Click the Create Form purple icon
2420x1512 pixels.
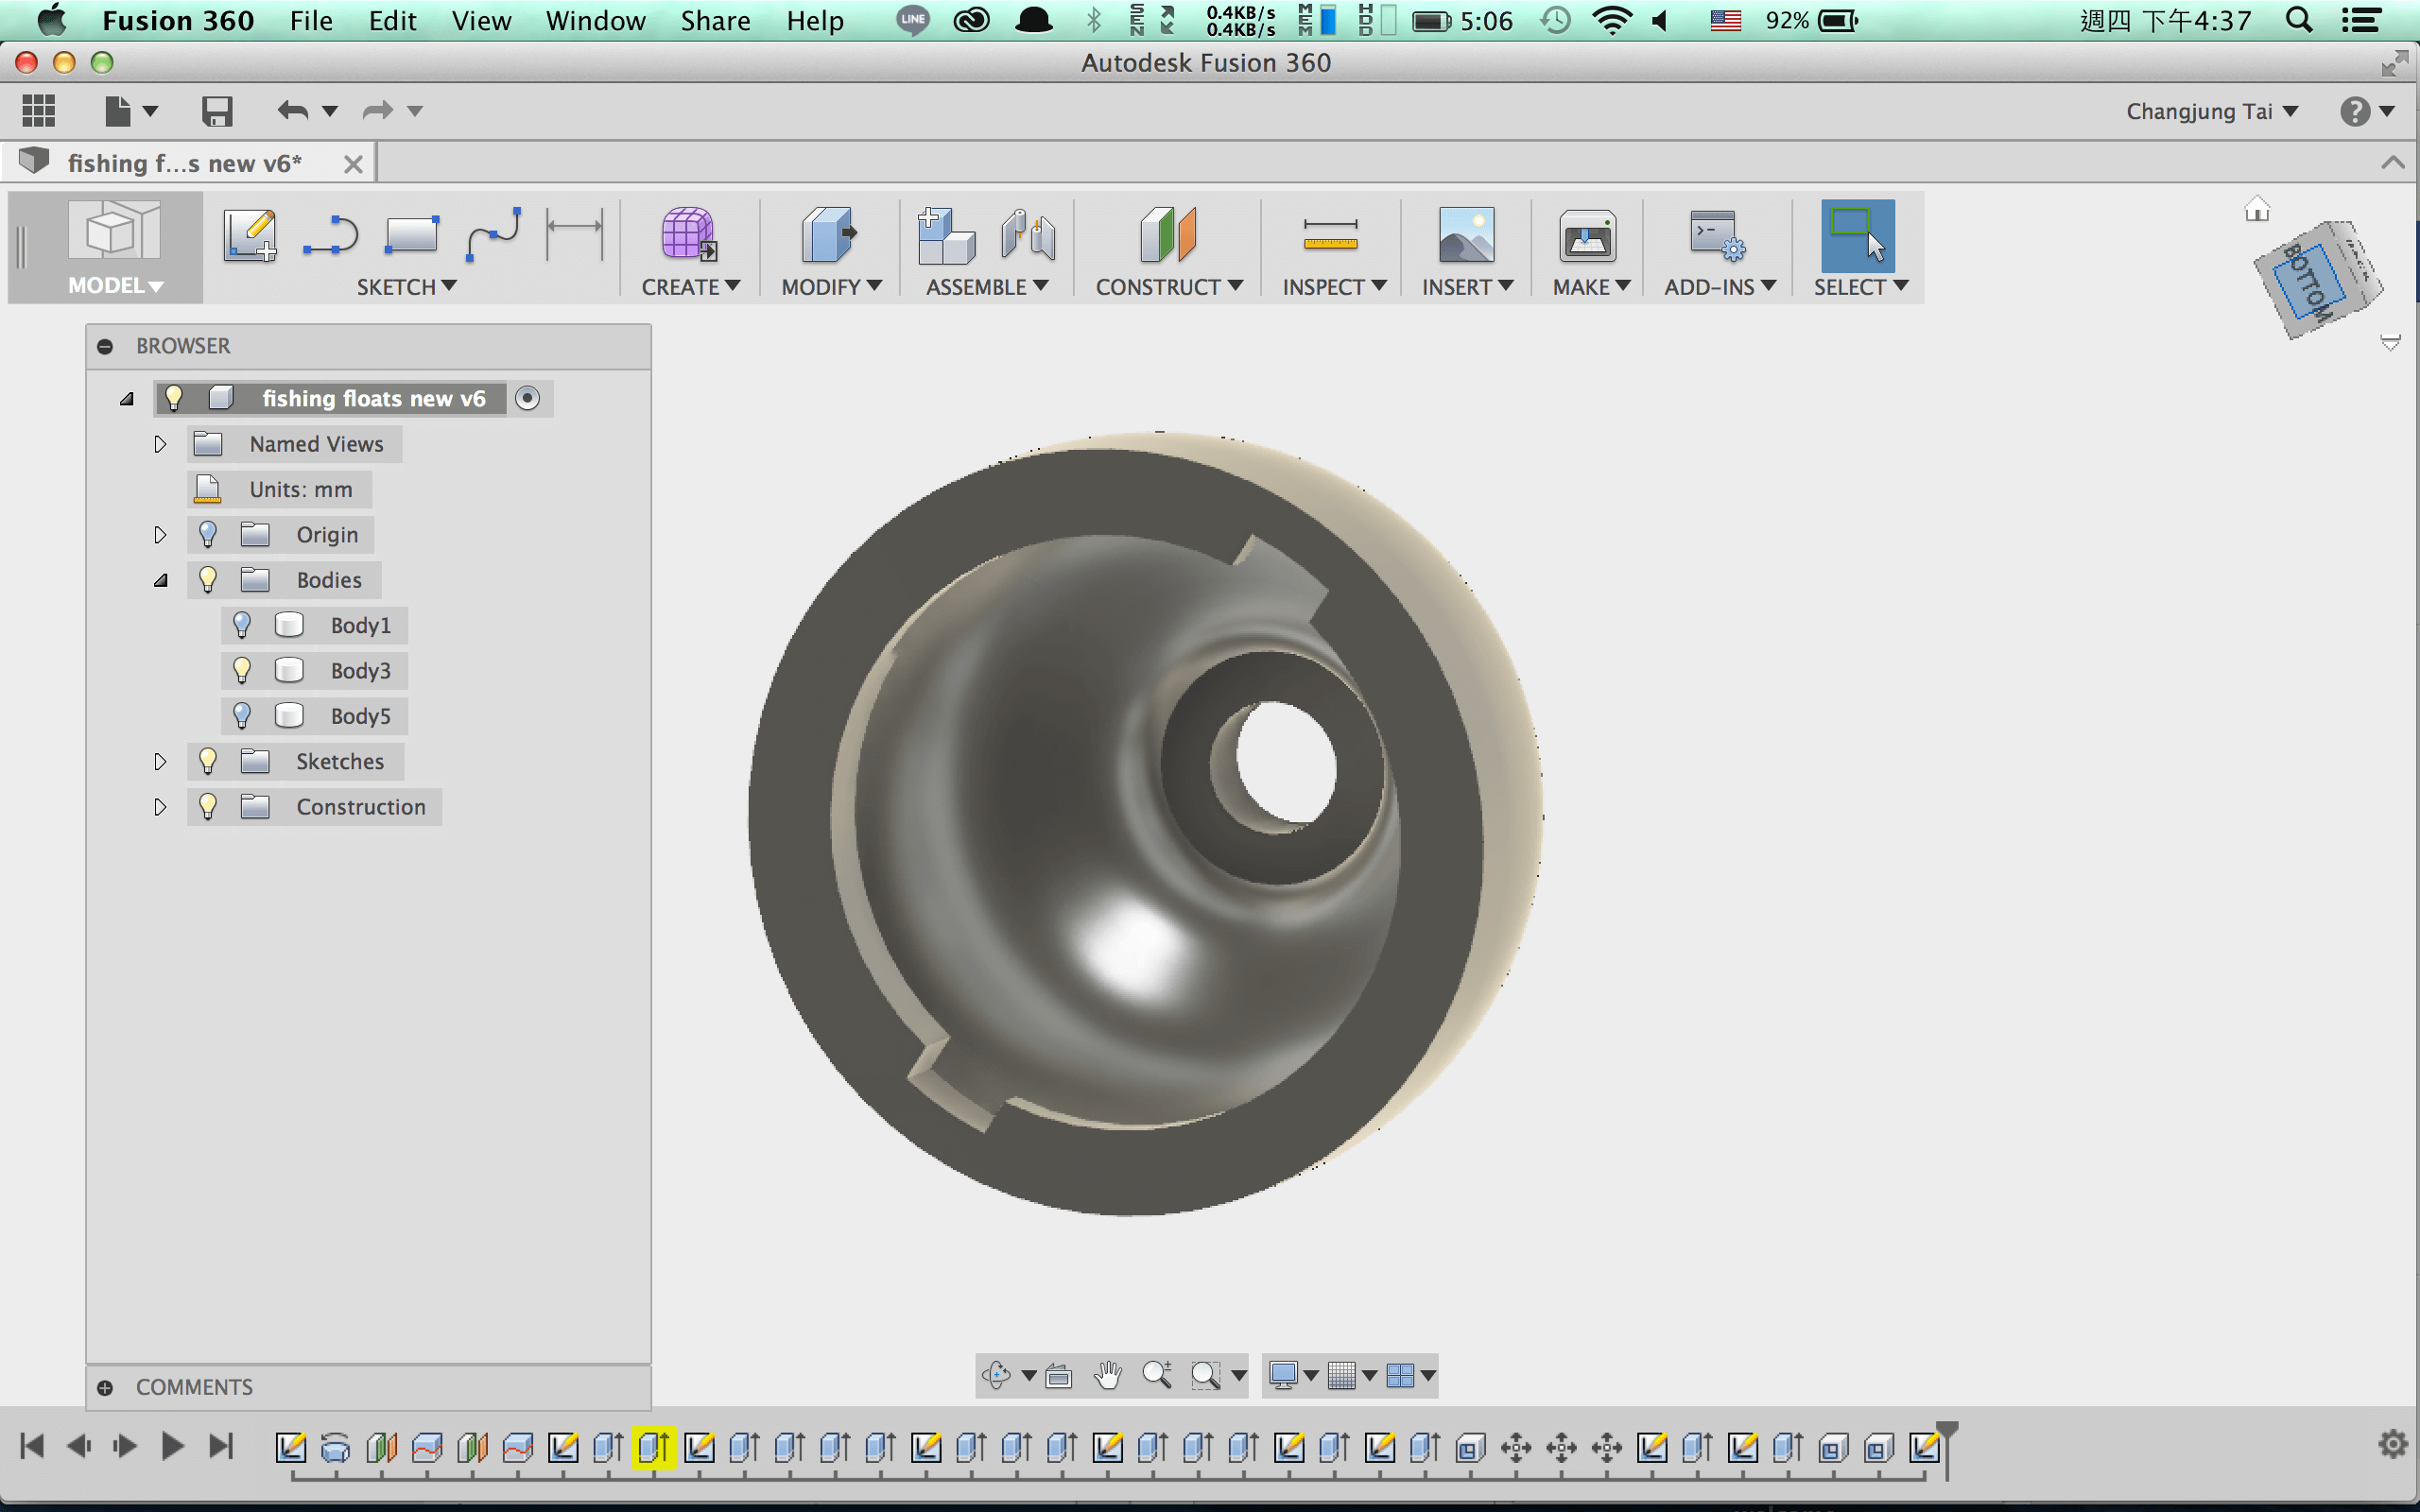[689, 235]
